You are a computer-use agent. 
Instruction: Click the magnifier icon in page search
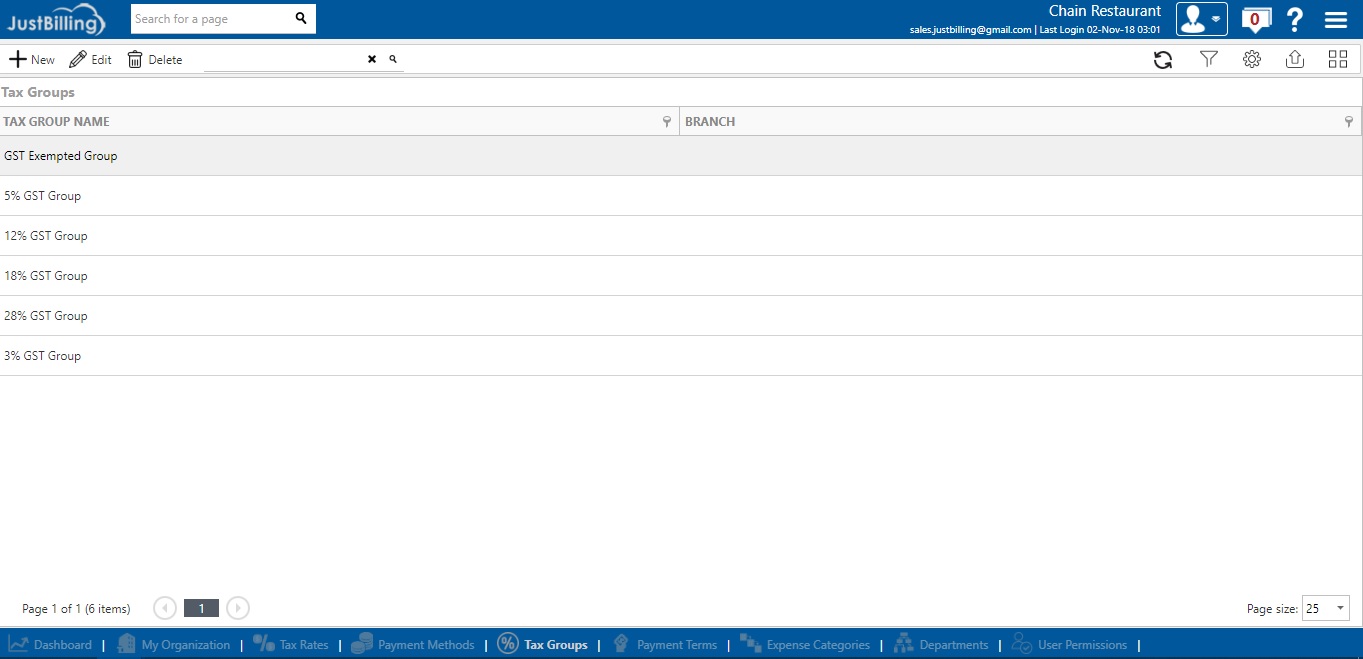pyautogui.click(x=301, y=18)
